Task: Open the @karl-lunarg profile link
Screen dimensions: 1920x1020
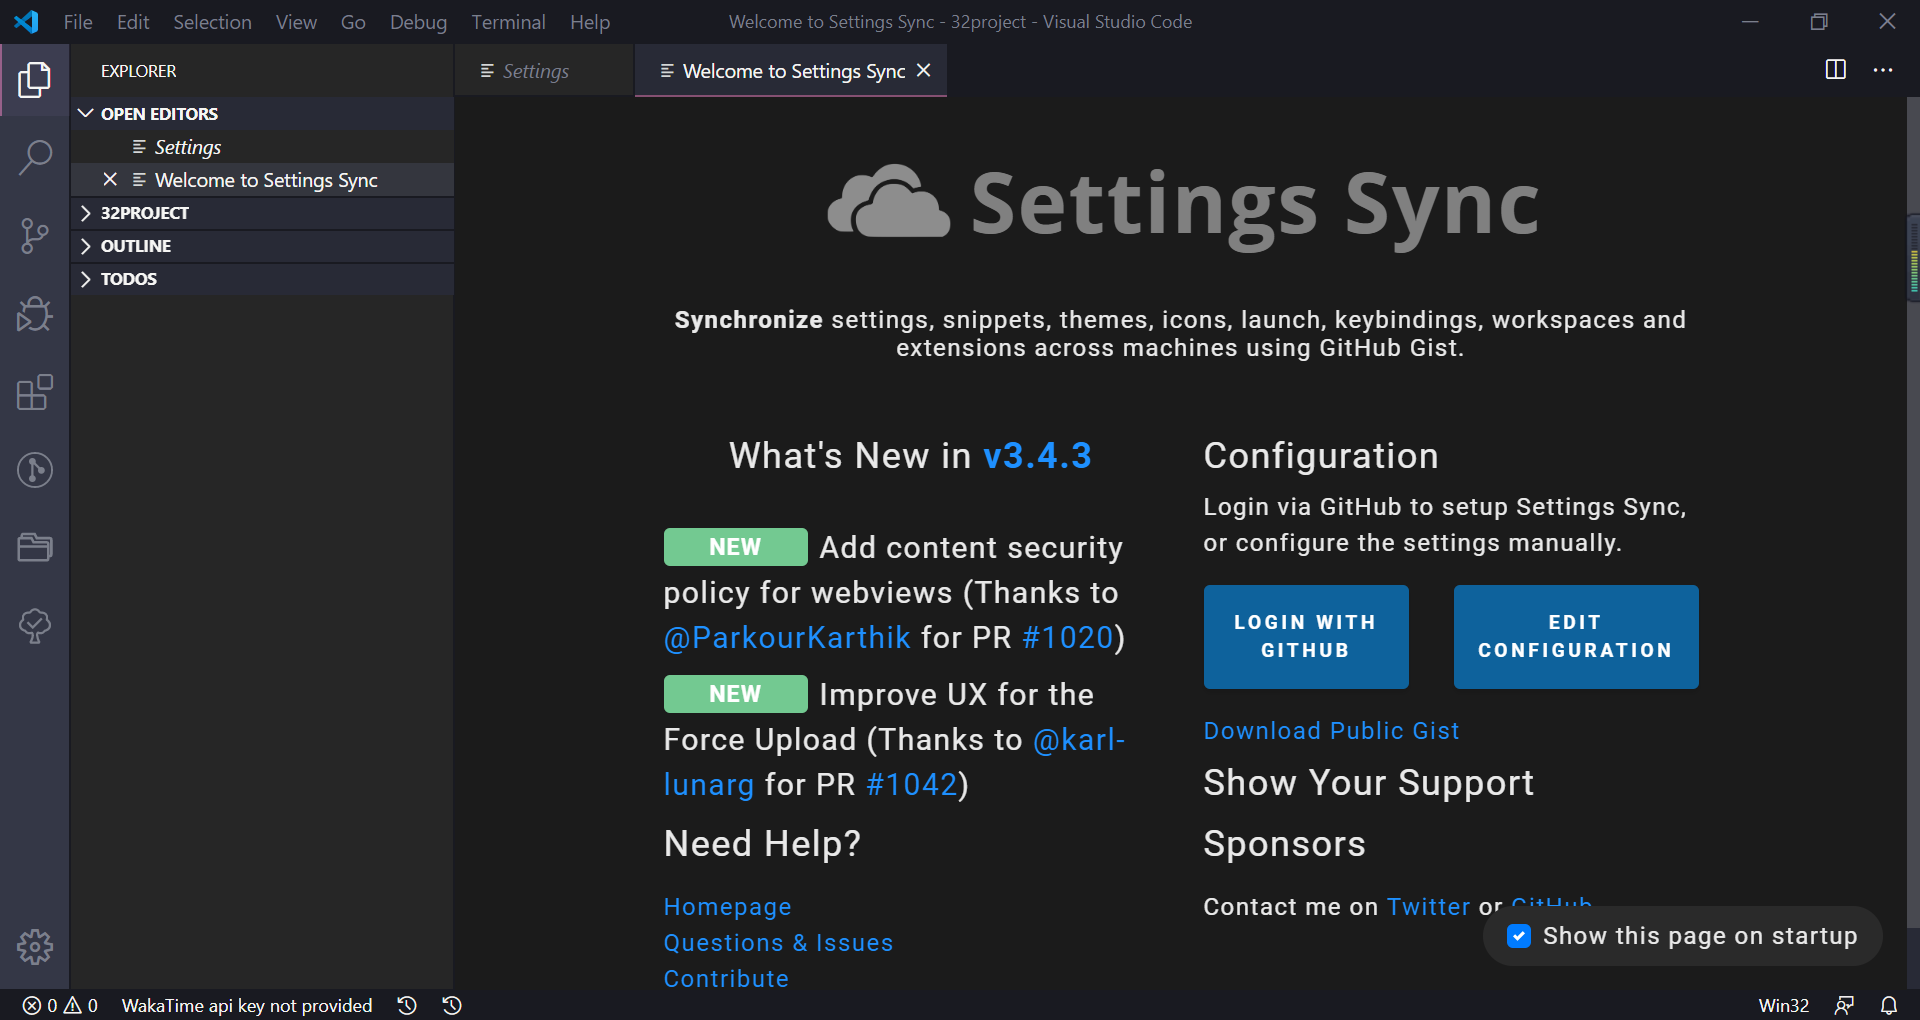Action: point(1079,739)
